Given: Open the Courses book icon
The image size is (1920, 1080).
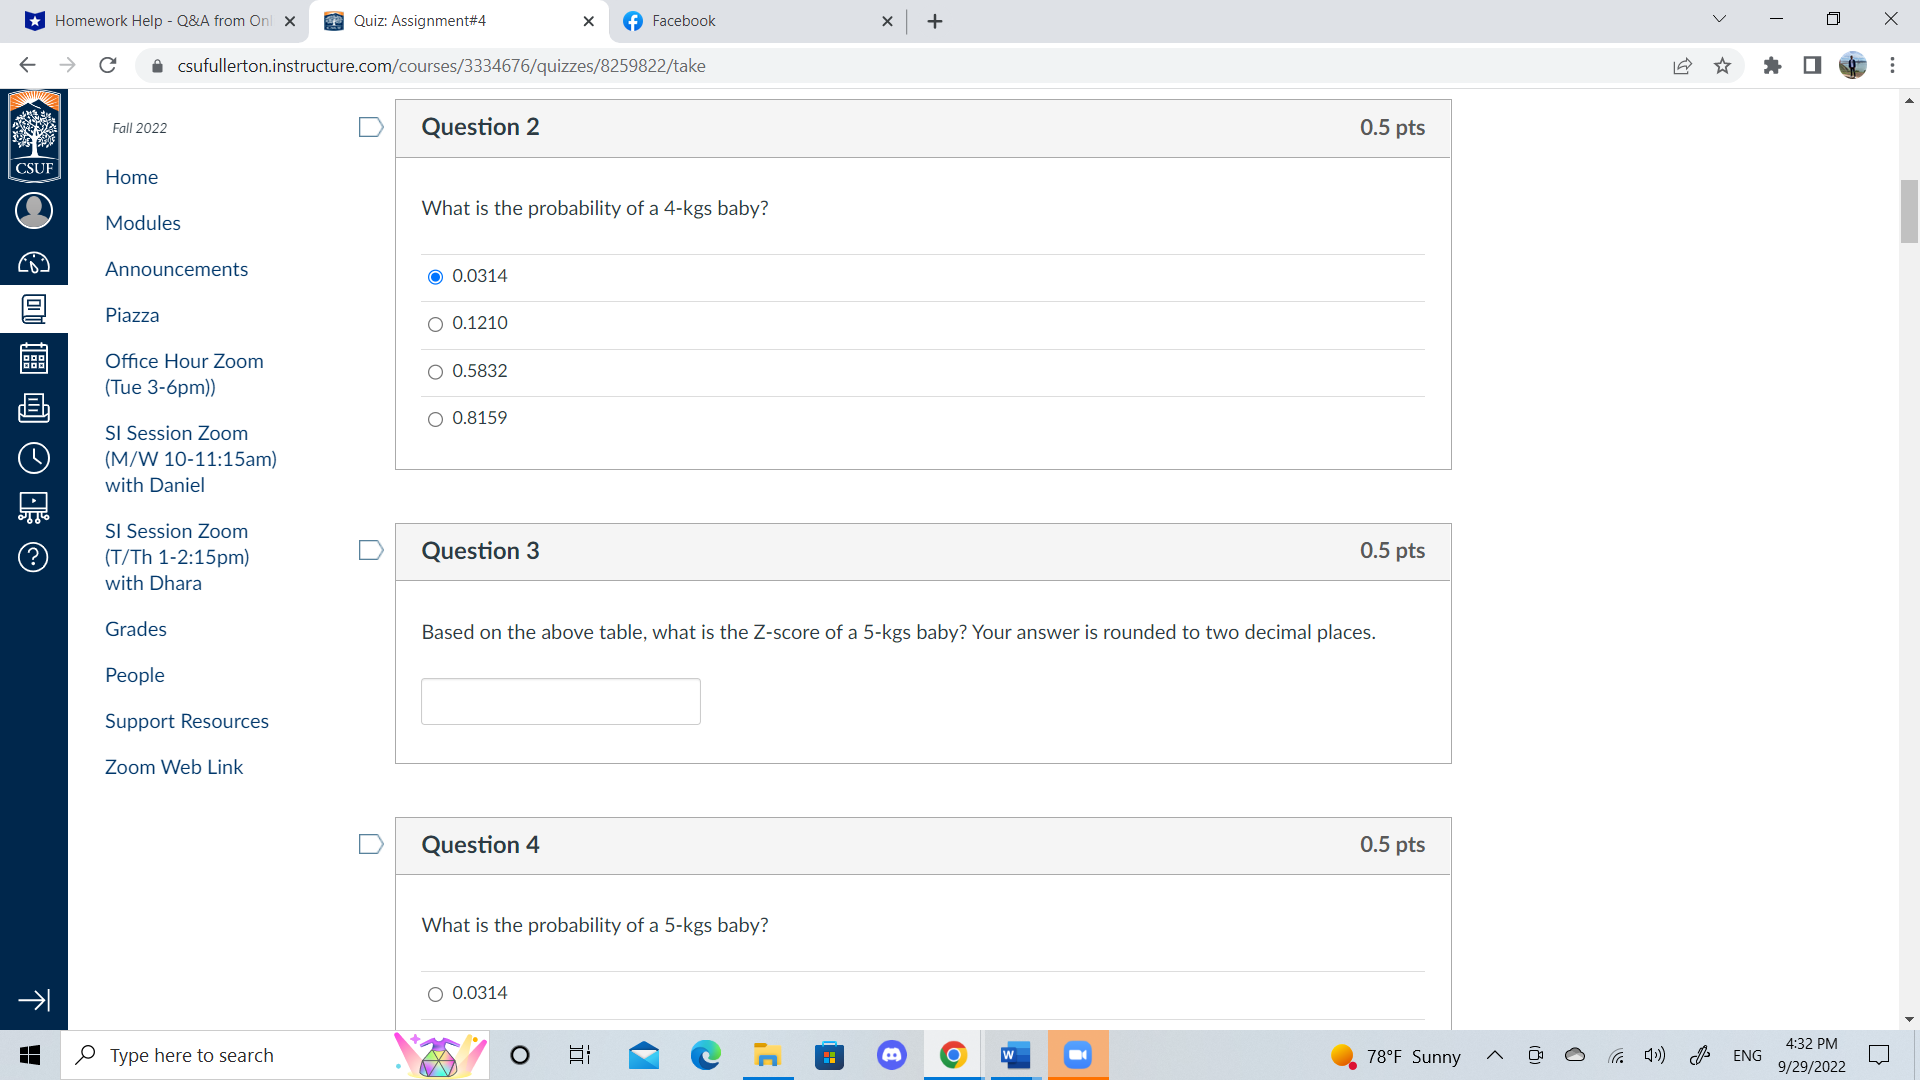Looking at the screenshot, I should click(x=33, y=308).
